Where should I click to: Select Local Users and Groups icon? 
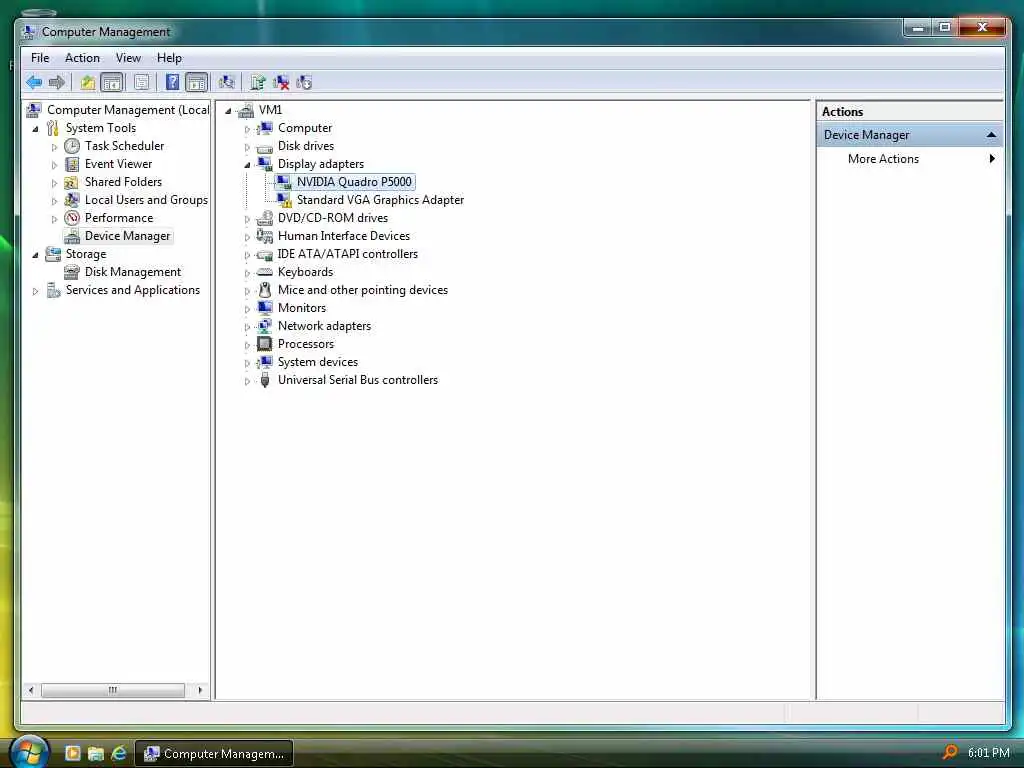[x=72, y=200]
